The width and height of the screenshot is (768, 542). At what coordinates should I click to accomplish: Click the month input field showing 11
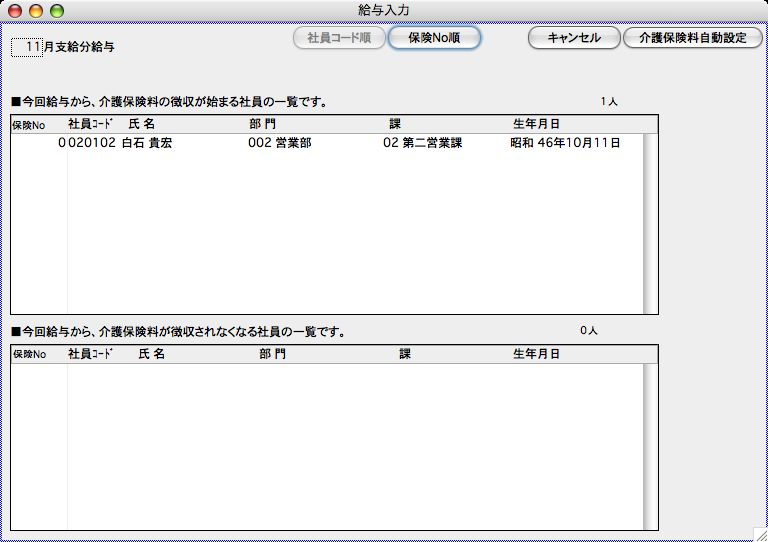click(27, 46)
